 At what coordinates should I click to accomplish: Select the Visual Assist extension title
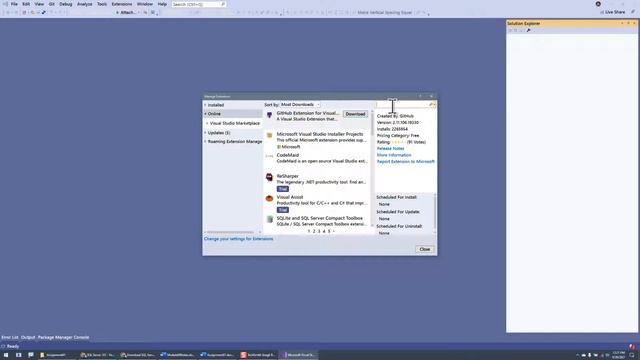[290, 197]
